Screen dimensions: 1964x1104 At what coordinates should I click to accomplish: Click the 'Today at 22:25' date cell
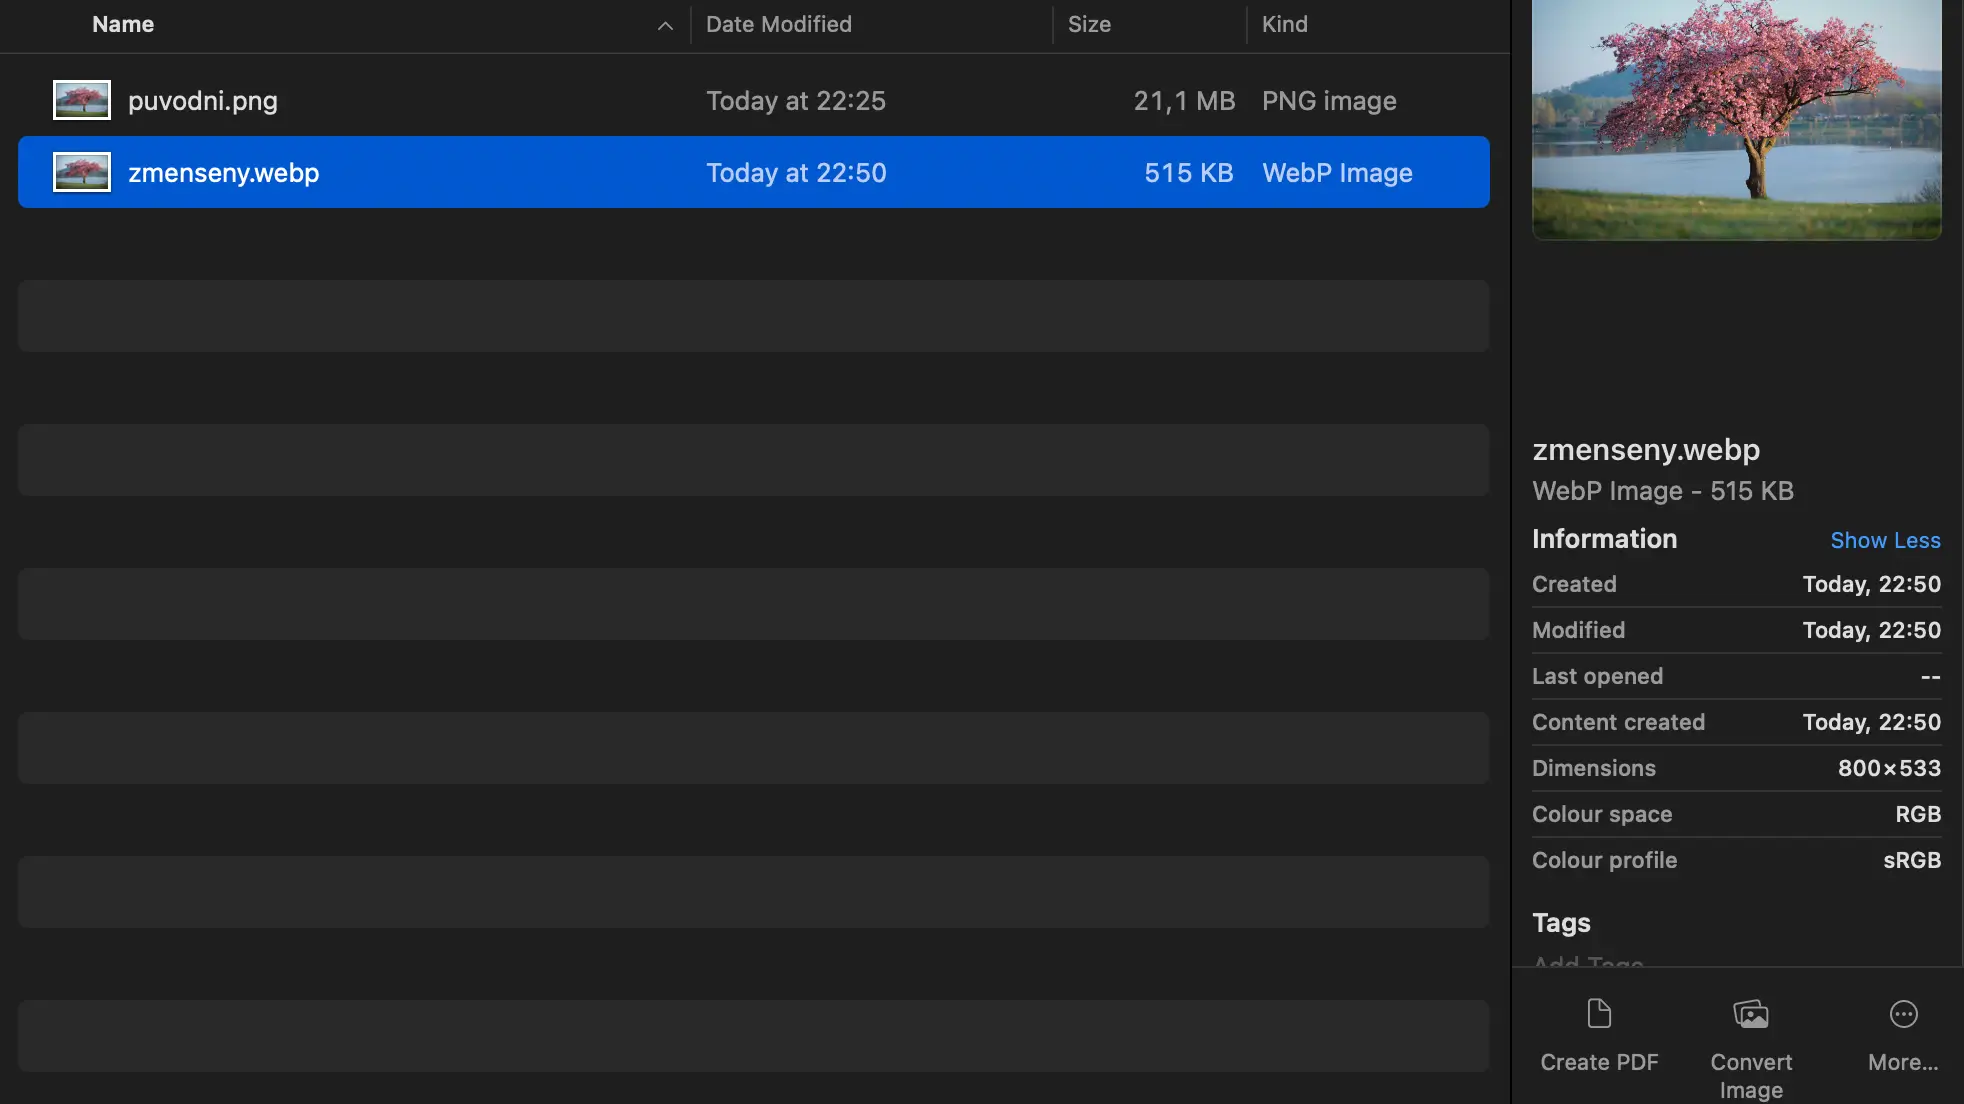coord(796,101)
